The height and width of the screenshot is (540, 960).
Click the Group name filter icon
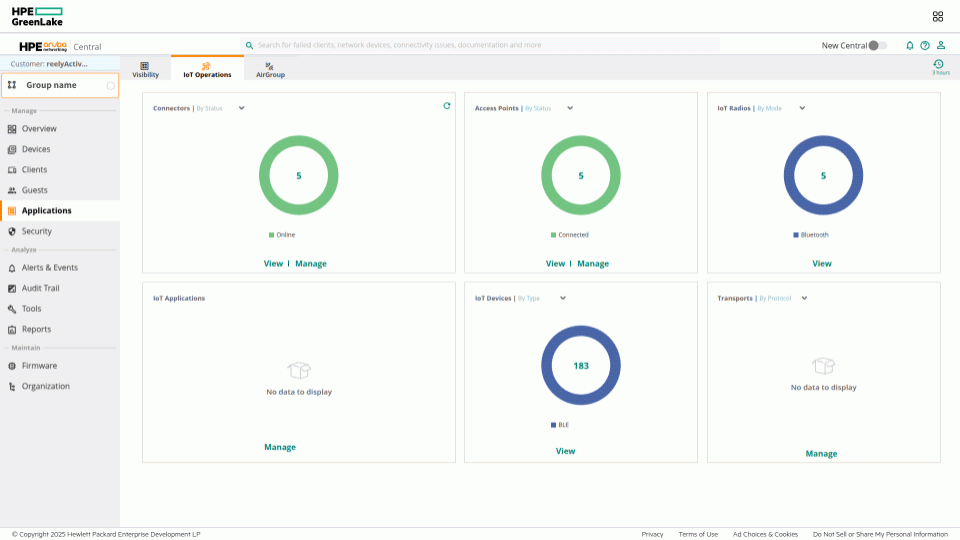12,85
